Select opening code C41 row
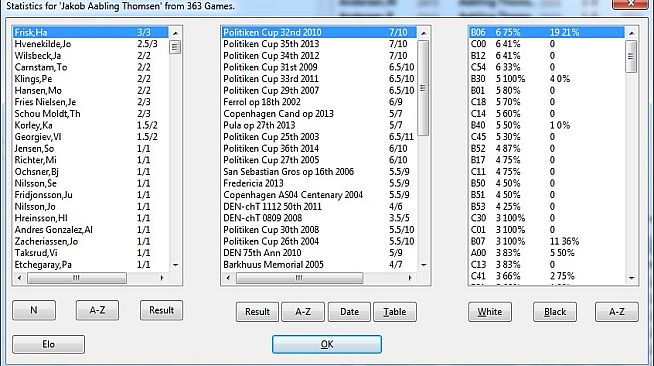Viewport: 654px width, 366px height. pyautogui.click(x=547, y=276)
